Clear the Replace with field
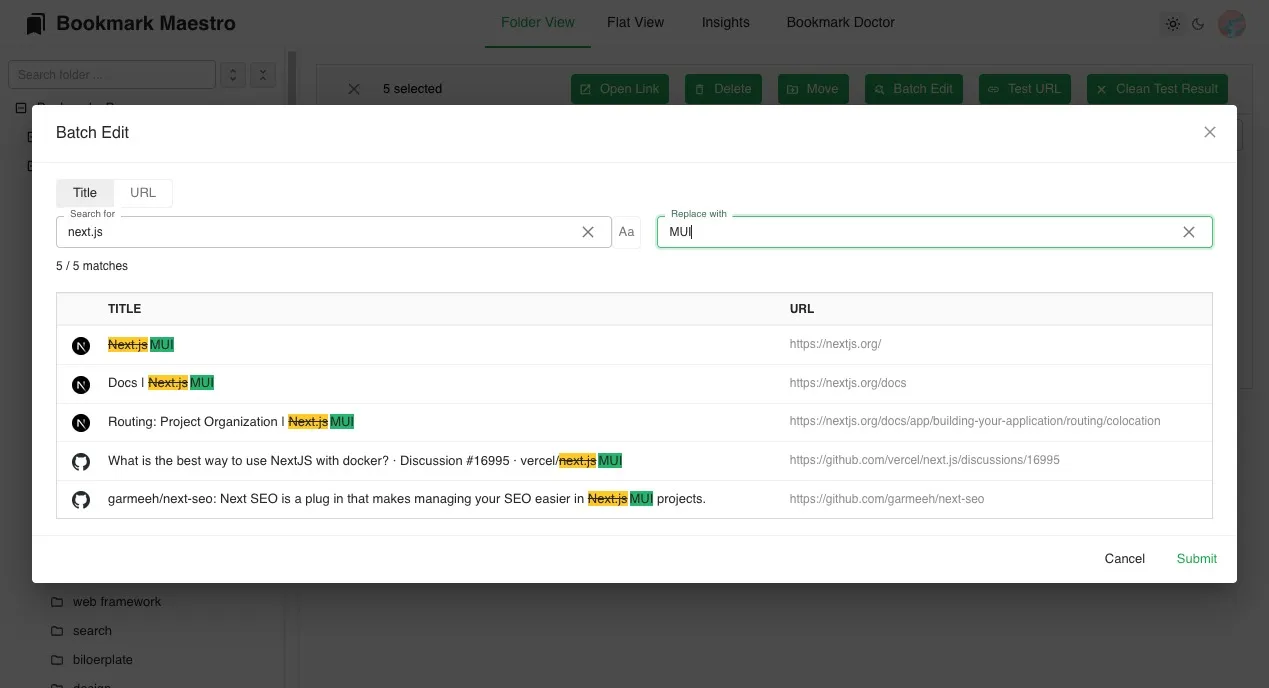Viewport: 1269px width, 688px height. pyautogui.click(x=1189, y=232)
